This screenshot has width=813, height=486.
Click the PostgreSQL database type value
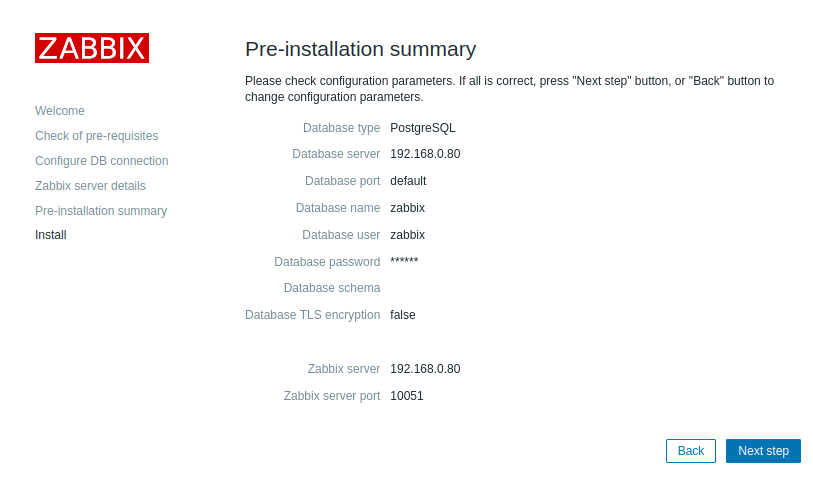pyautogui.click(x=423, y=128)
